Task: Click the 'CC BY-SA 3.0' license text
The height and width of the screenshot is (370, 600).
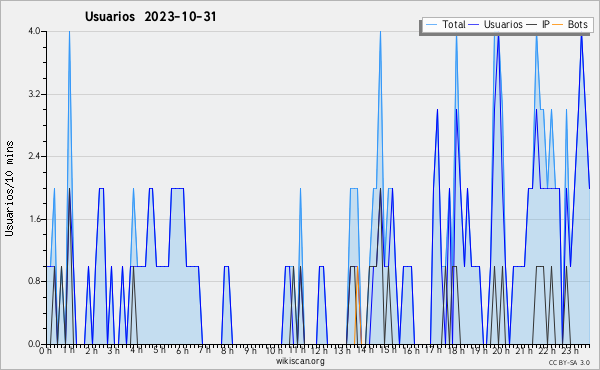Action: pos(569,363)
